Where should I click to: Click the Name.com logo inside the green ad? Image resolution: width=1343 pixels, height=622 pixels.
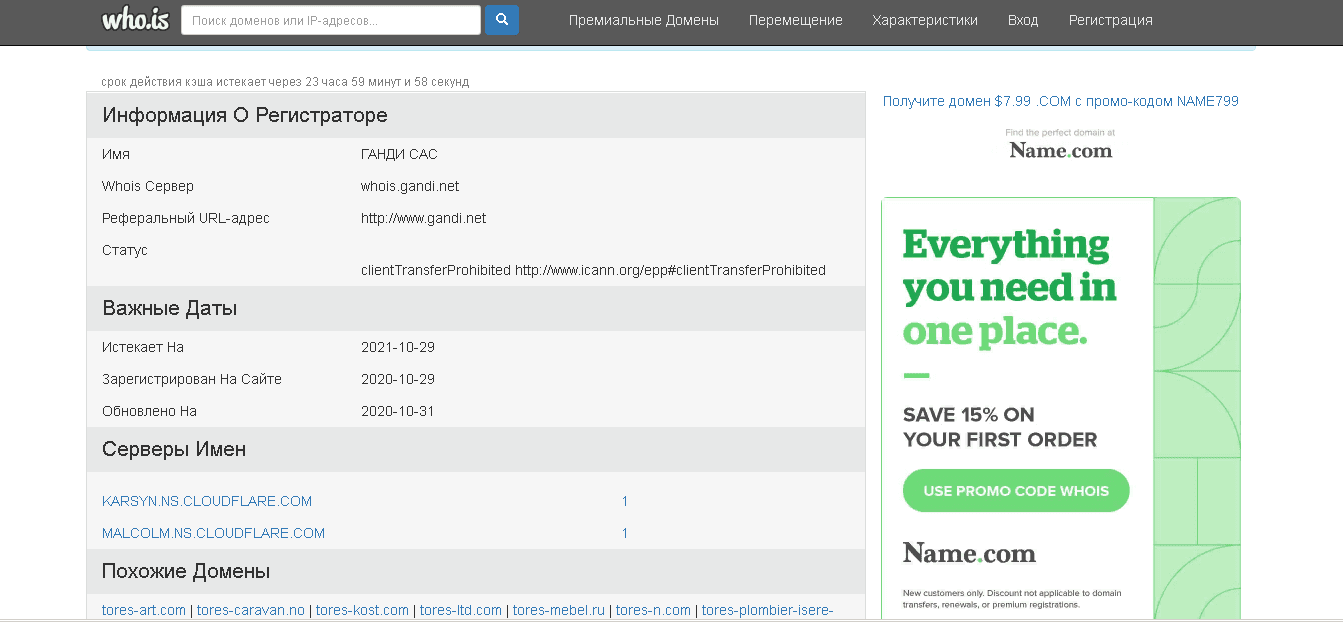[x=969, y=553]
